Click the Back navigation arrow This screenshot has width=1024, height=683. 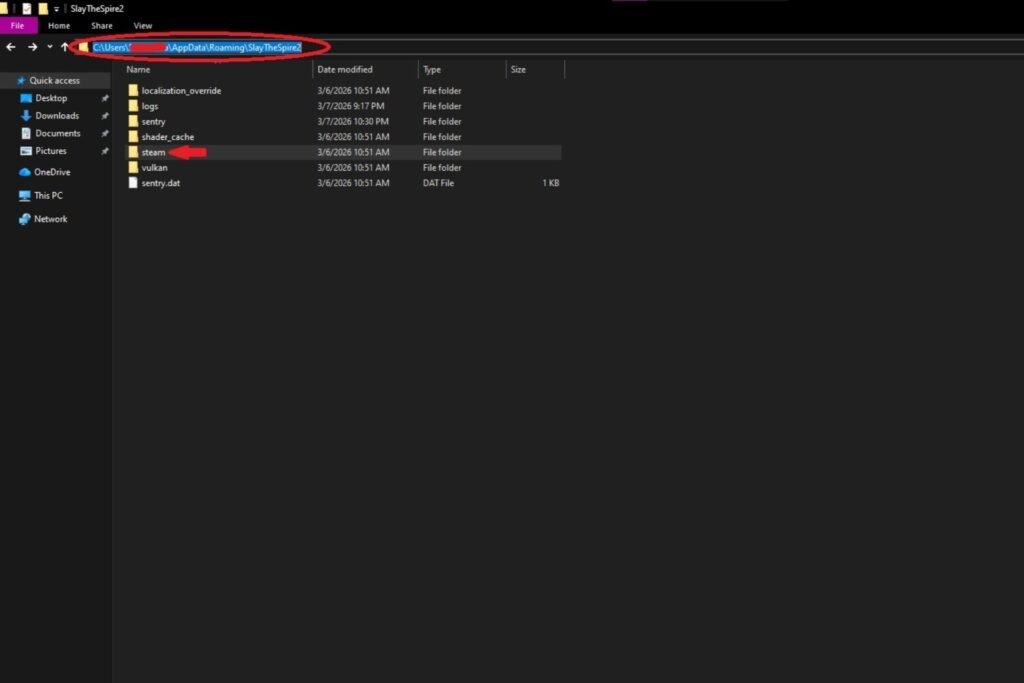click(x=11, y=47)
